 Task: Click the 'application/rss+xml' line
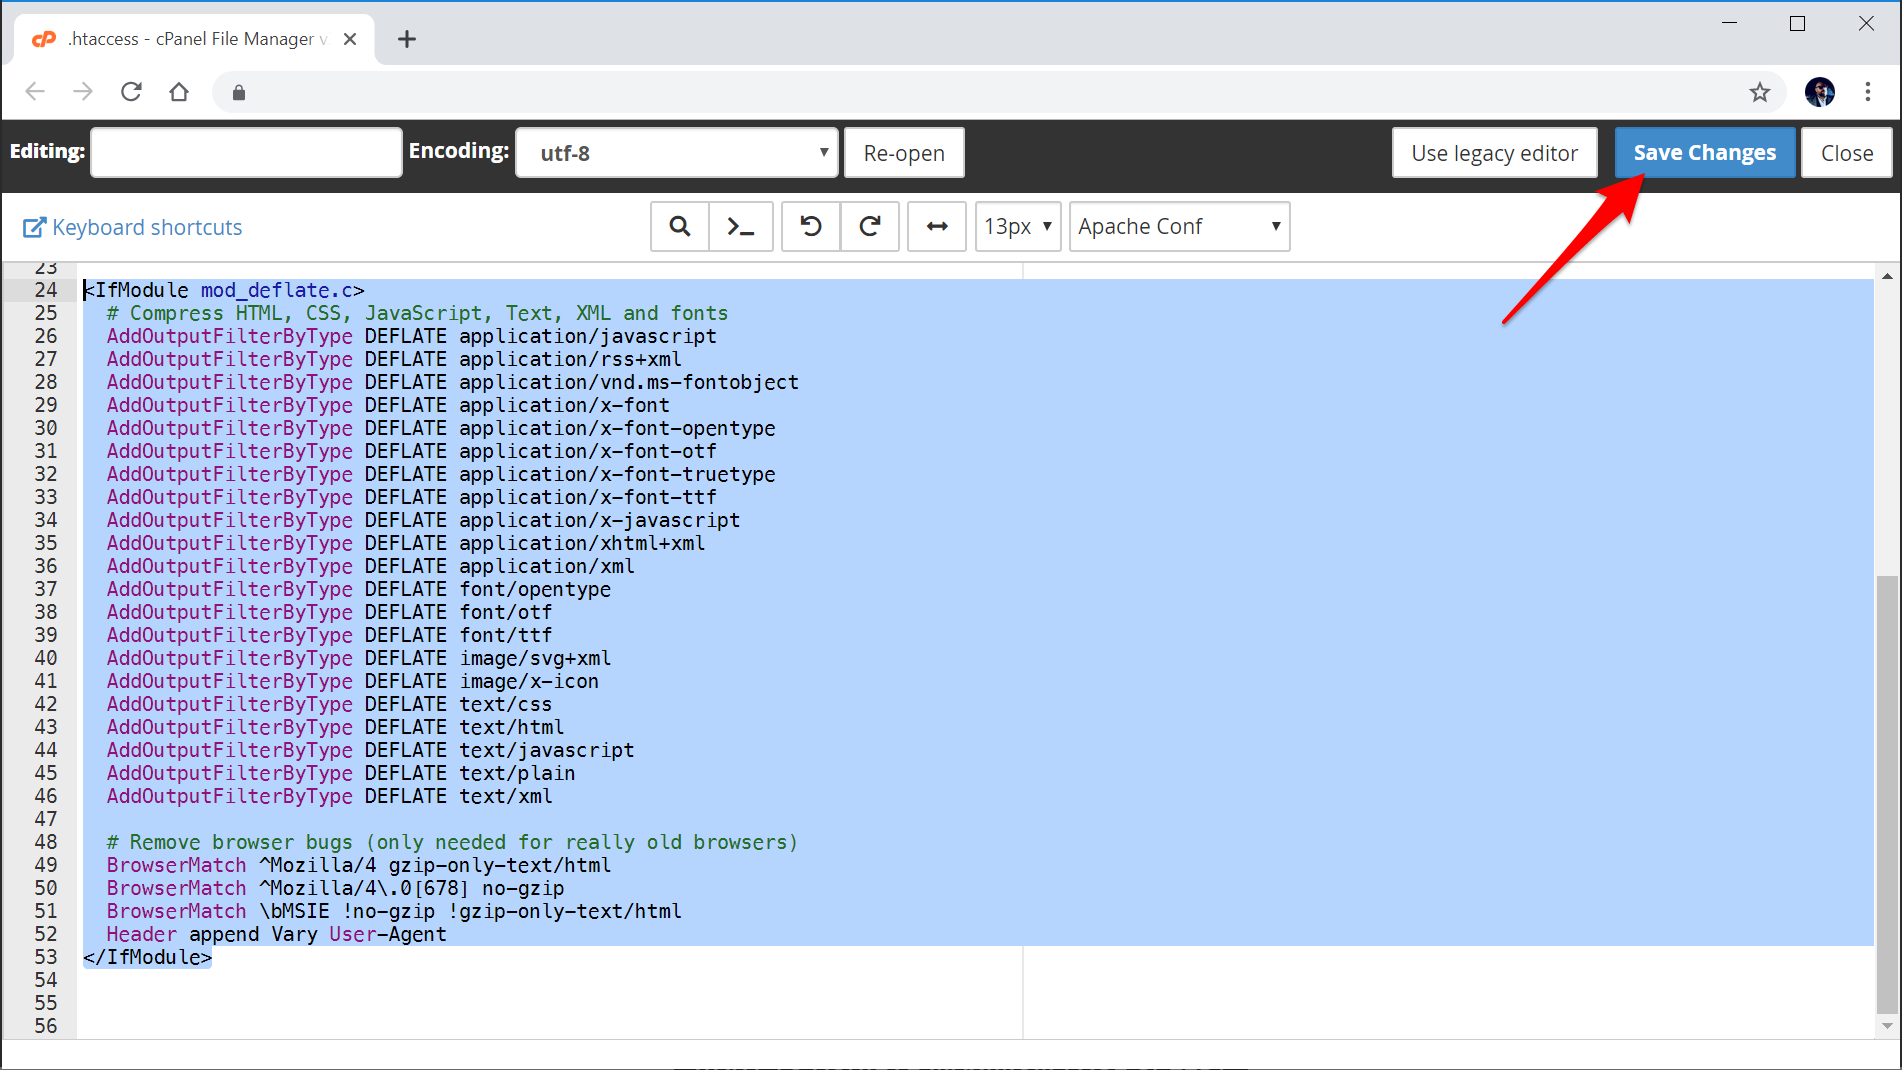pyautogui.click(x=394, y=359)
